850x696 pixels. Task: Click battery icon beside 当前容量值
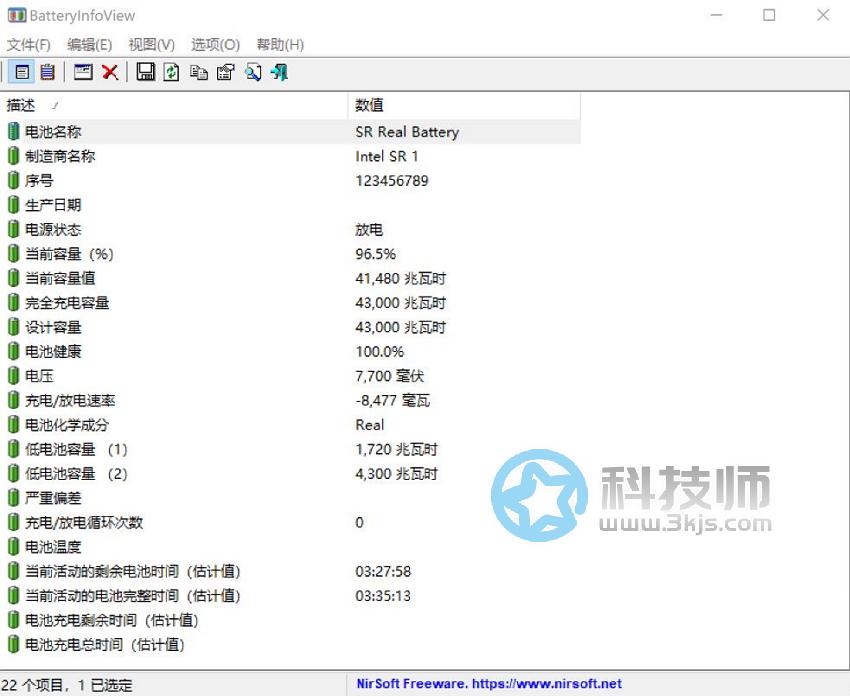(14, 278)
